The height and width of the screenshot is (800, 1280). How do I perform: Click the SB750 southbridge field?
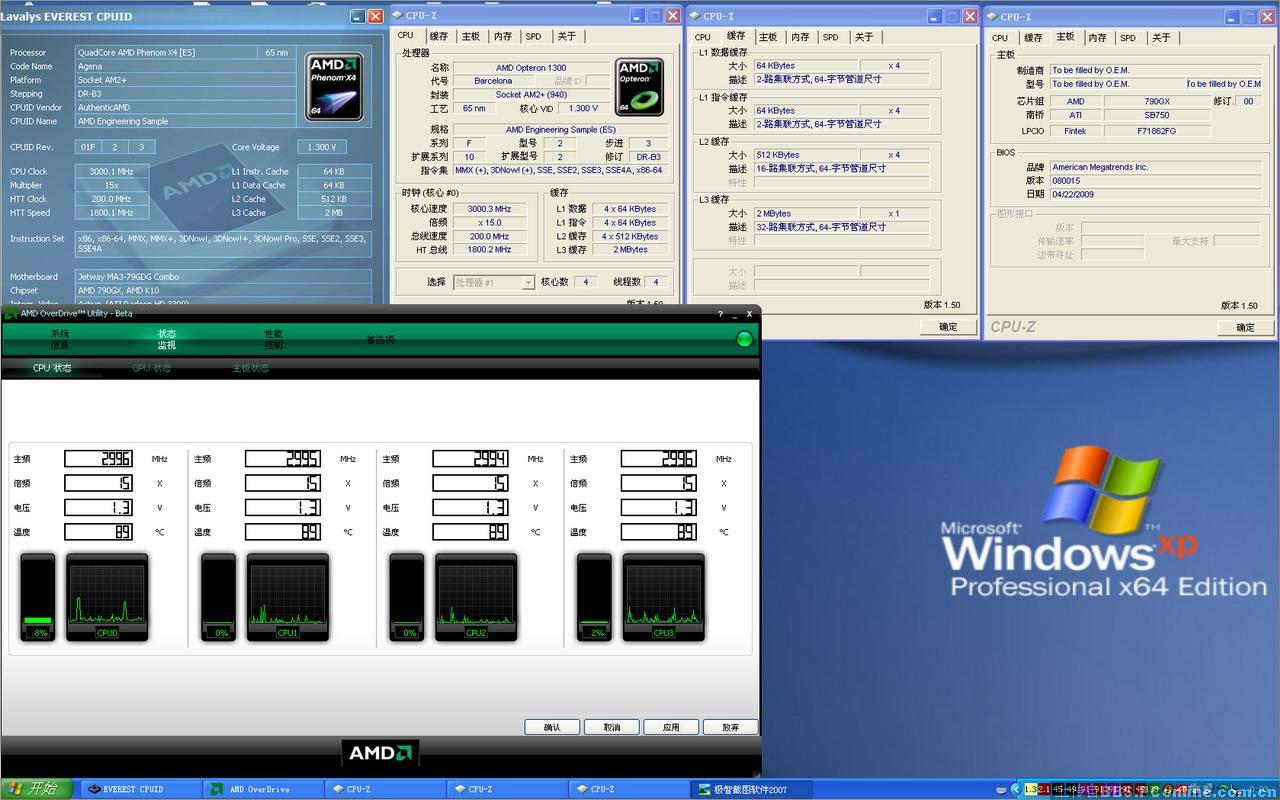1157,115
